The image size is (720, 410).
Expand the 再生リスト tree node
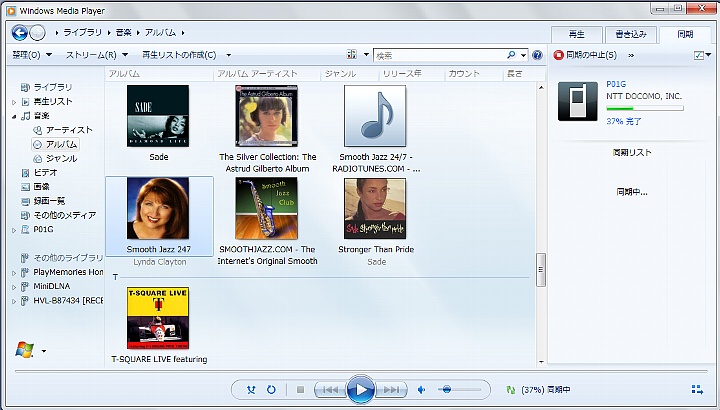pyautogui.click(x=14, y=102)
